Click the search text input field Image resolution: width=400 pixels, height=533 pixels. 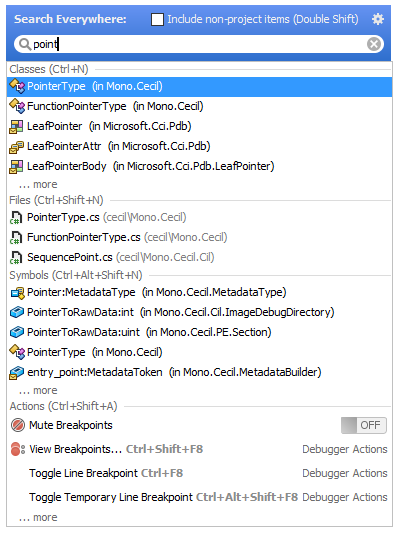tap(199, 44)
